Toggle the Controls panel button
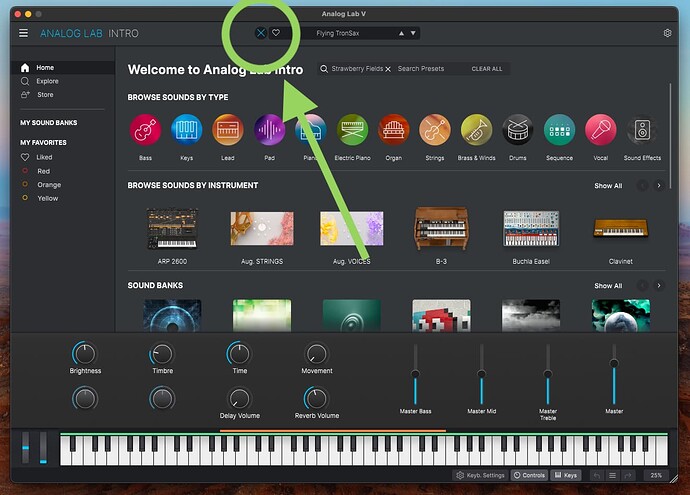Image resolution: width=690 pixels, height=495 pixels. (529, 475)
